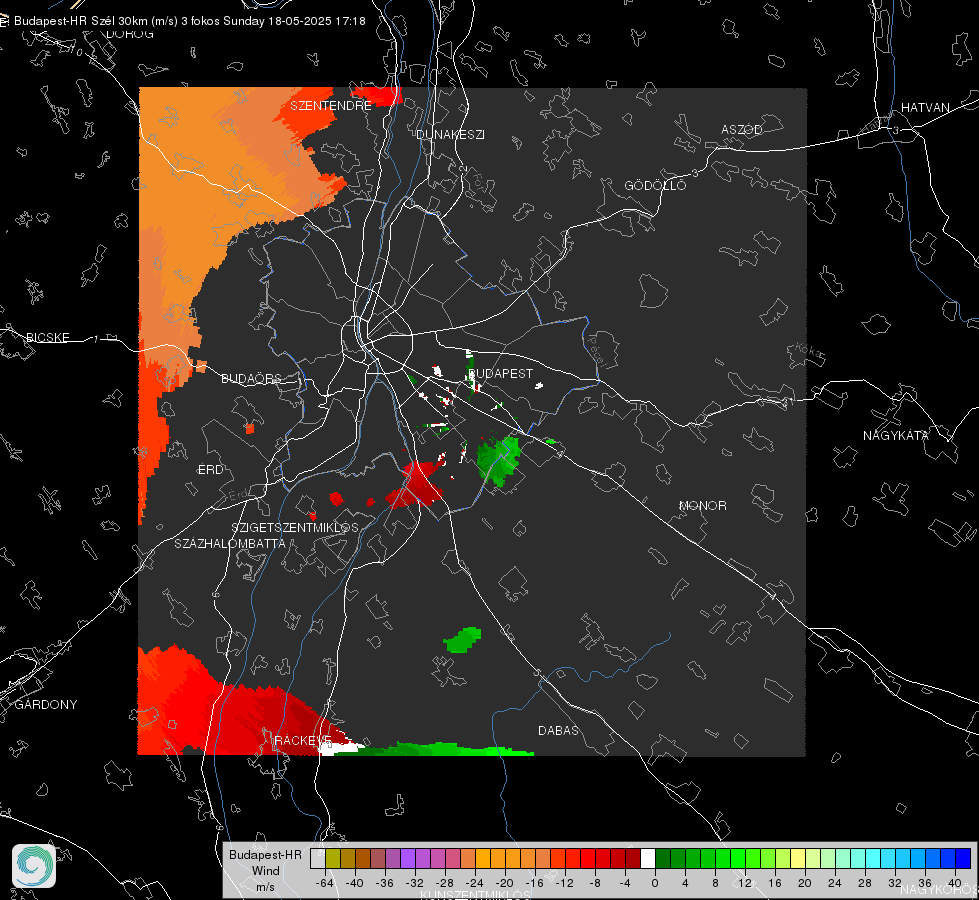Click the '-40' legend value
The height and width of the screenshot is (900, 979).
pos(355,883)
